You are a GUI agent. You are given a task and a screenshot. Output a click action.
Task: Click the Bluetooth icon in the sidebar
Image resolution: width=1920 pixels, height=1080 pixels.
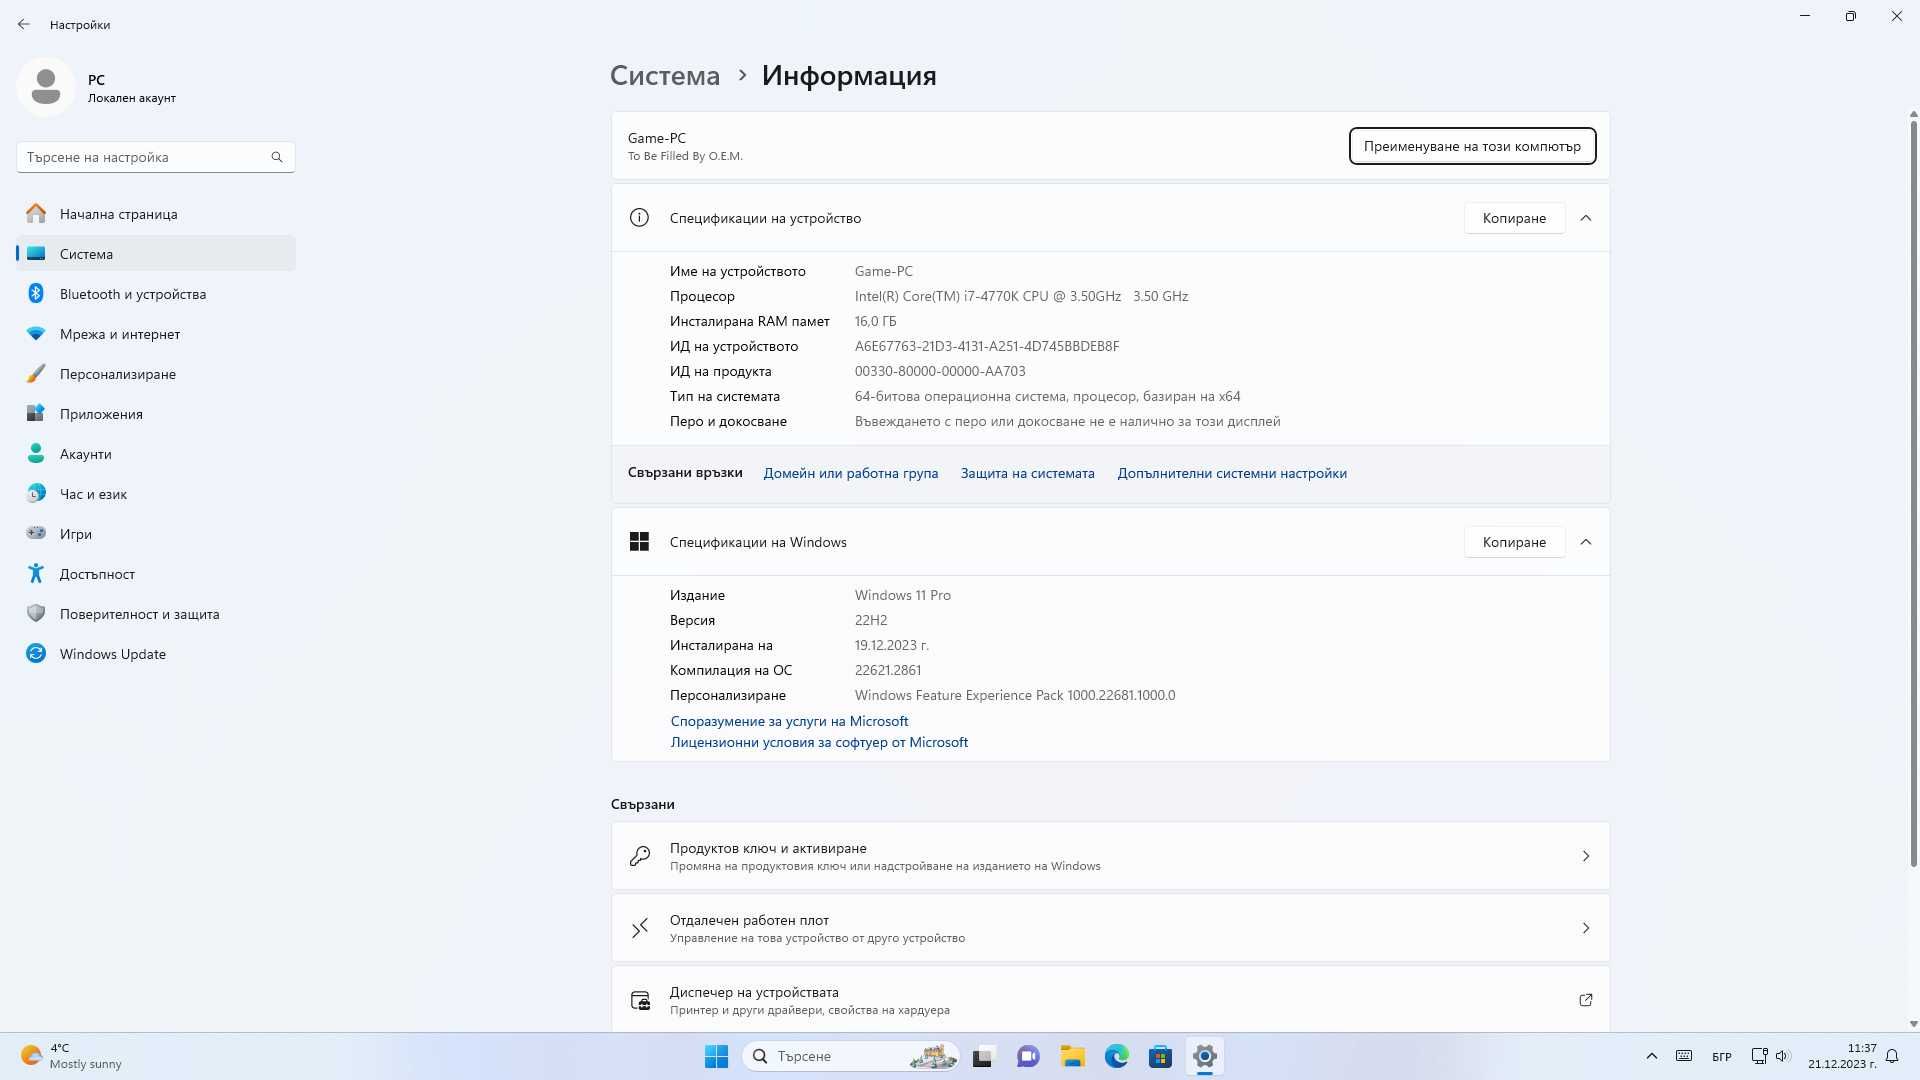click(36, 293)
